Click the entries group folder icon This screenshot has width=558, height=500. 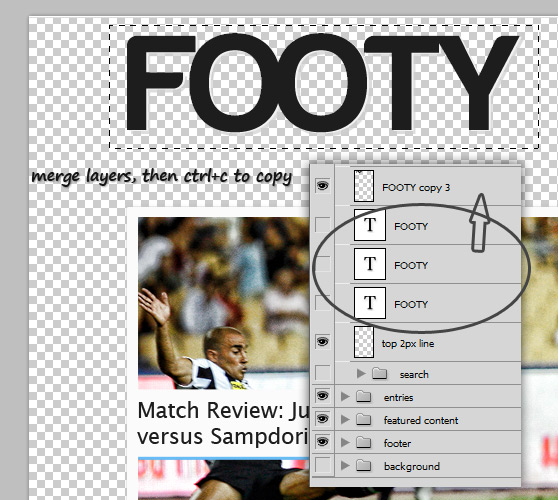pos(364,396)
